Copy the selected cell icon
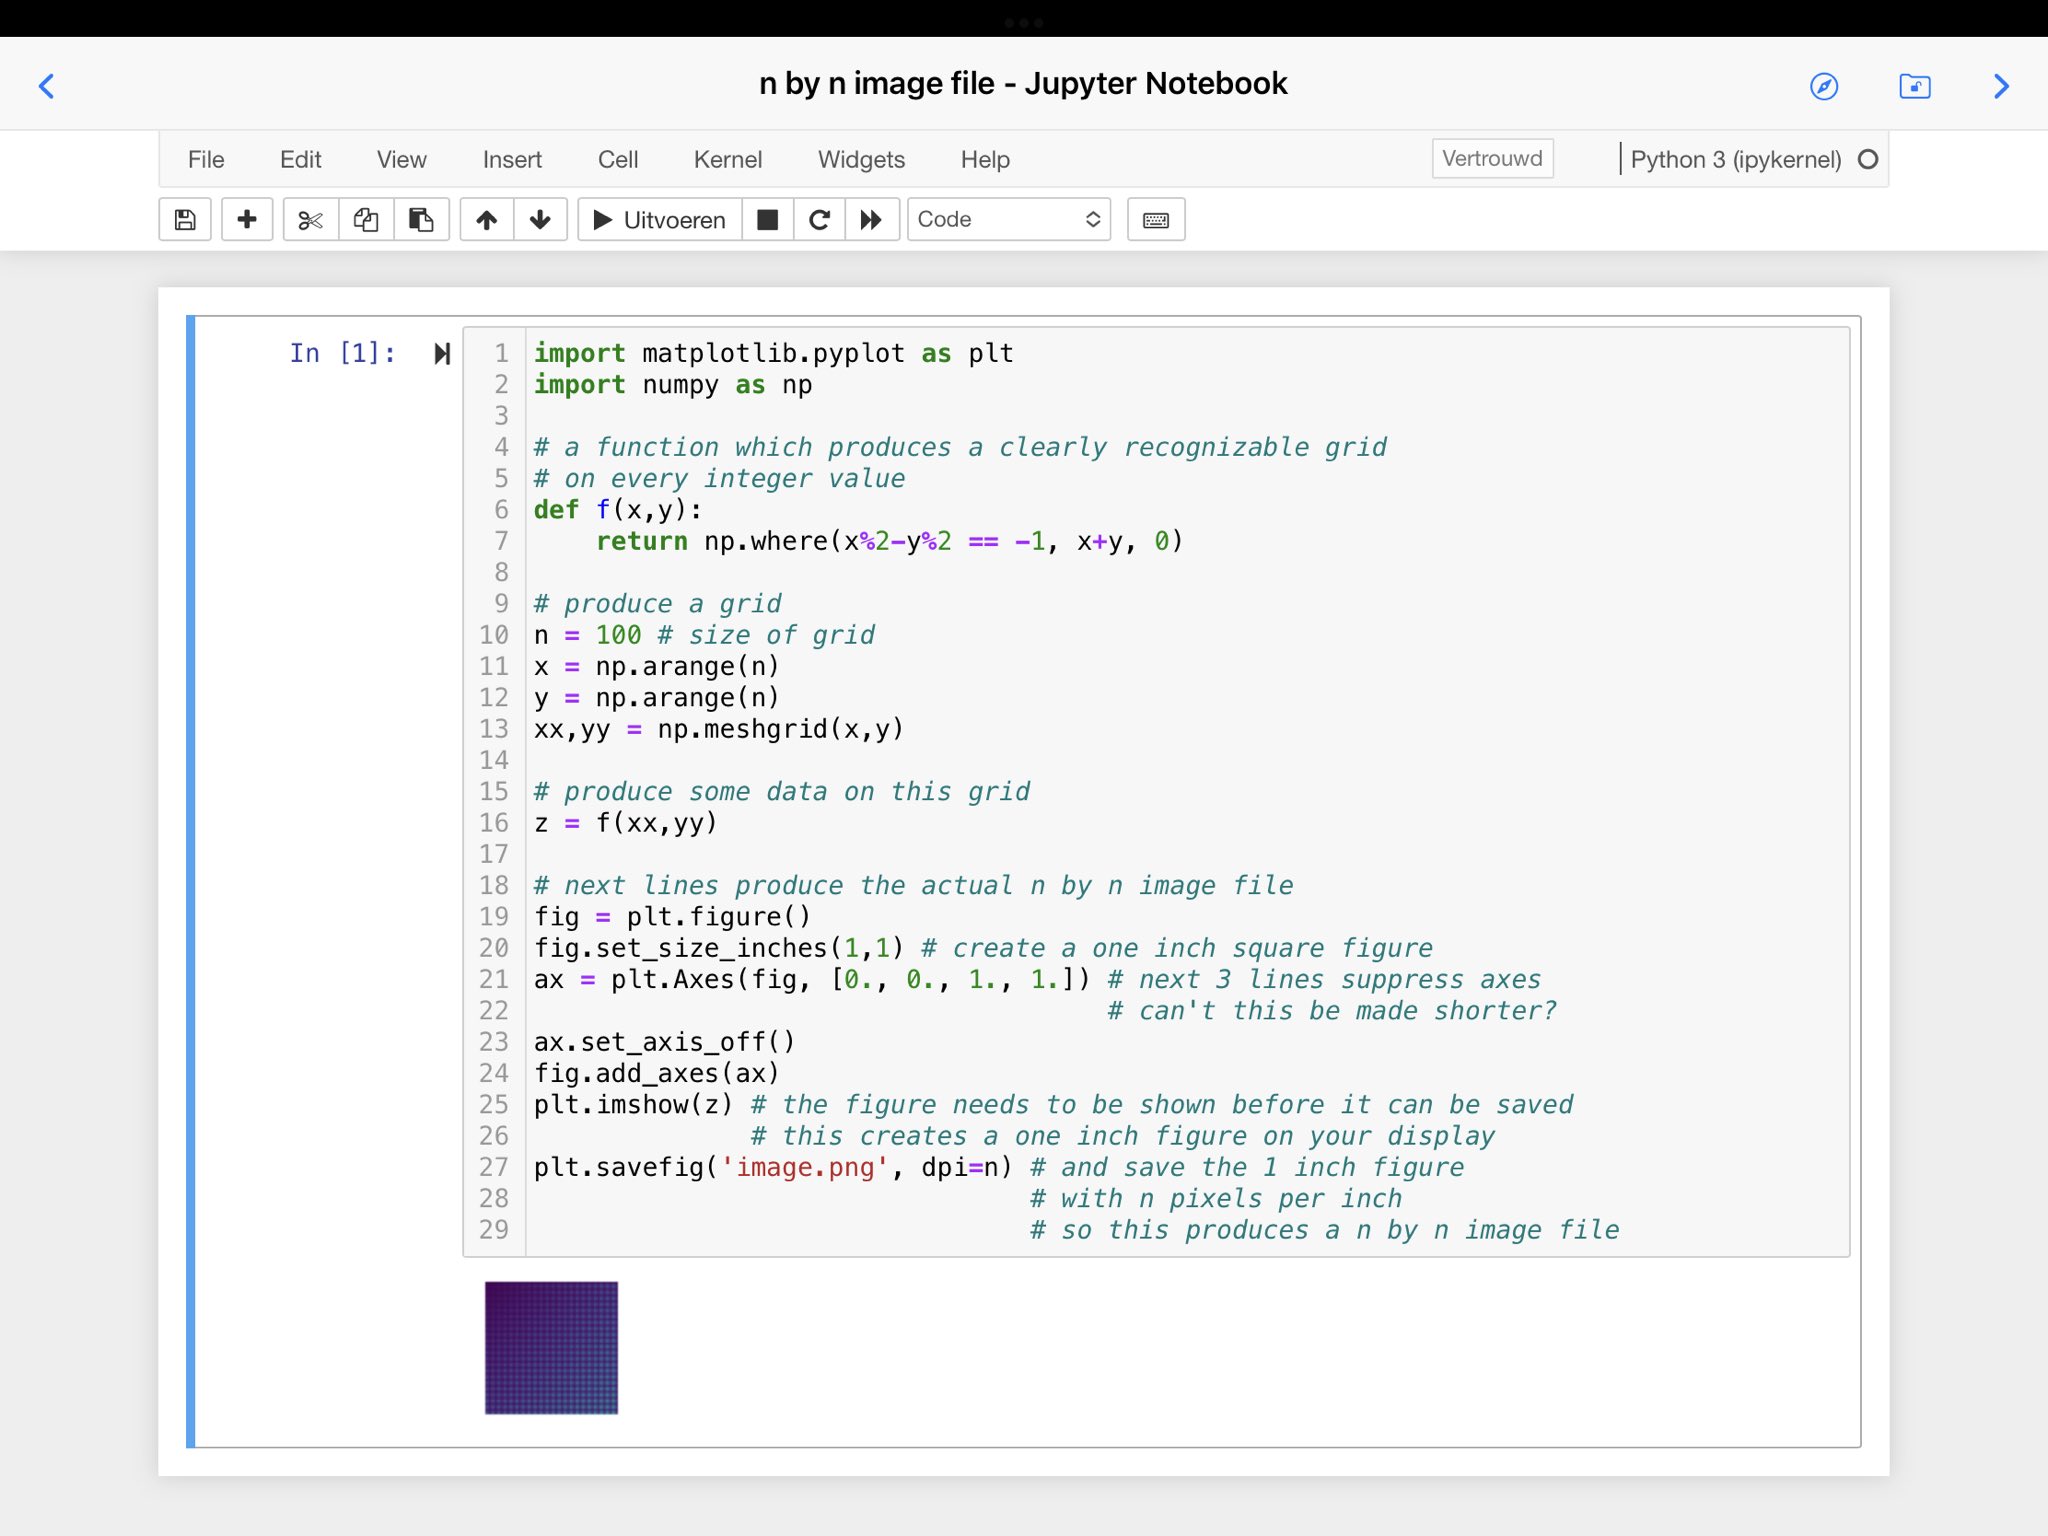Image resolution: width=2048 pixels, height=1536 pixels. tap(366, 220)
